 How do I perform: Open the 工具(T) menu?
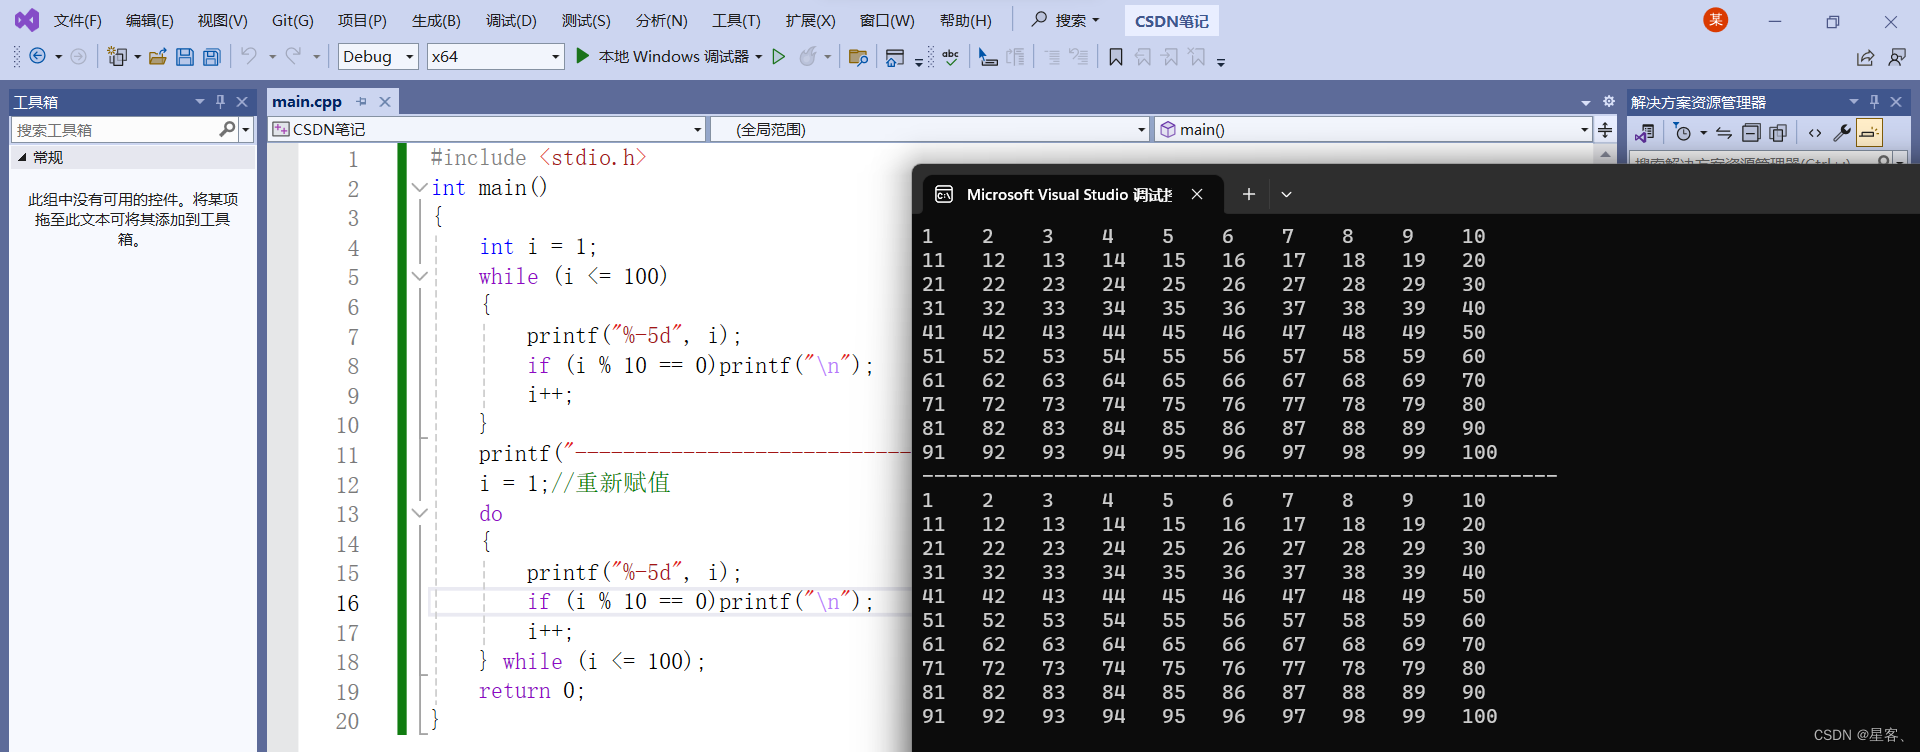pos(736,21)
